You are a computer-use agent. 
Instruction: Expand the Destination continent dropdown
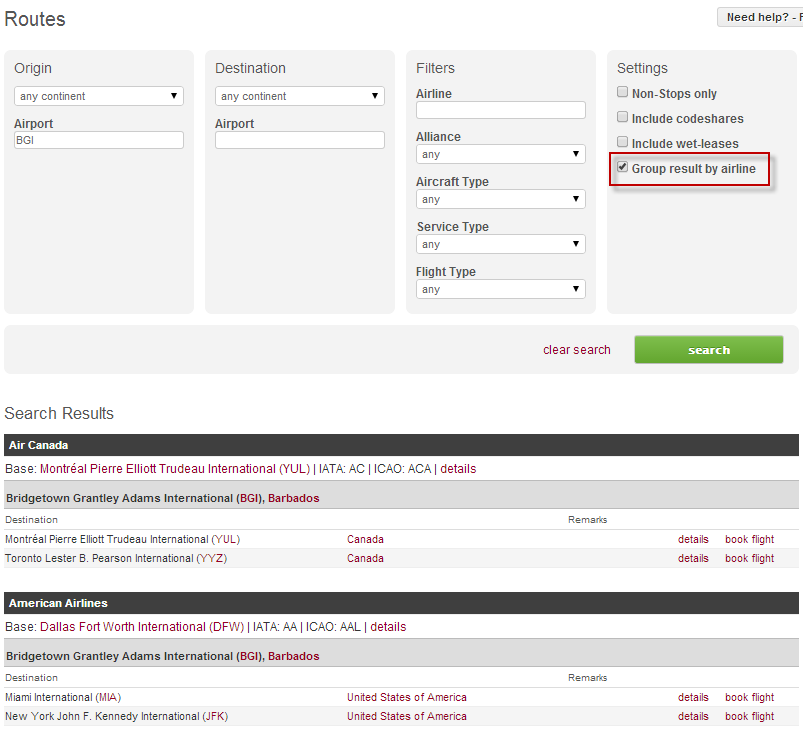[300, 96]
